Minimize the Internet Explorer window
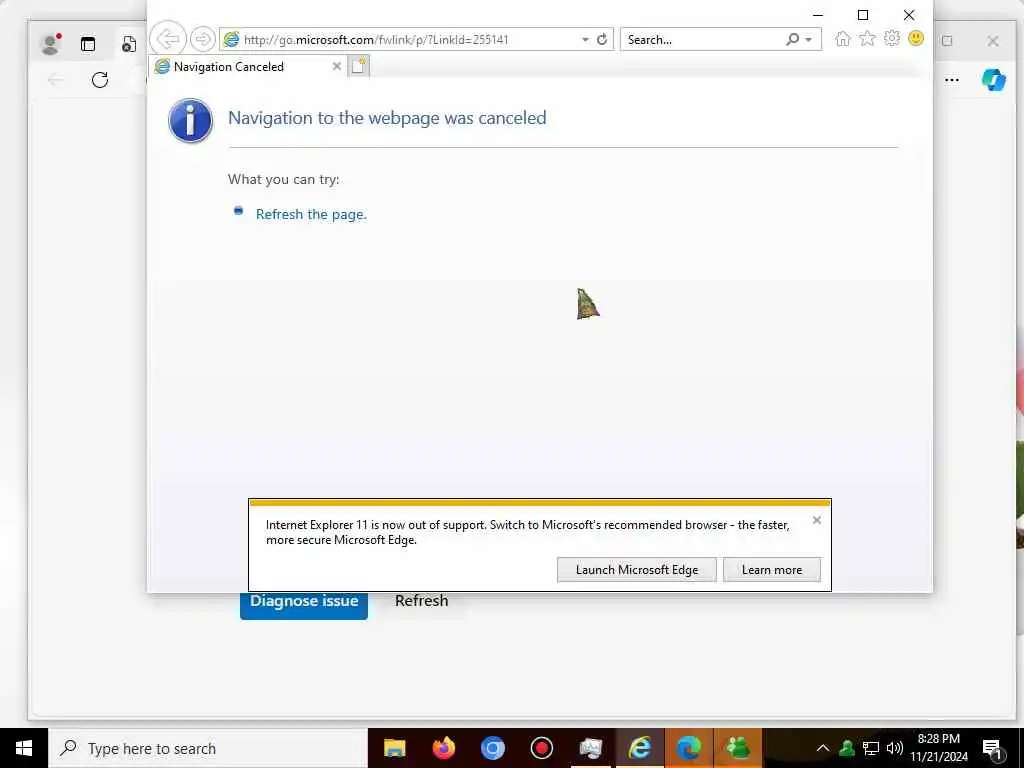The width and height of the screenshot is (1024, 768). coord(818,15)
